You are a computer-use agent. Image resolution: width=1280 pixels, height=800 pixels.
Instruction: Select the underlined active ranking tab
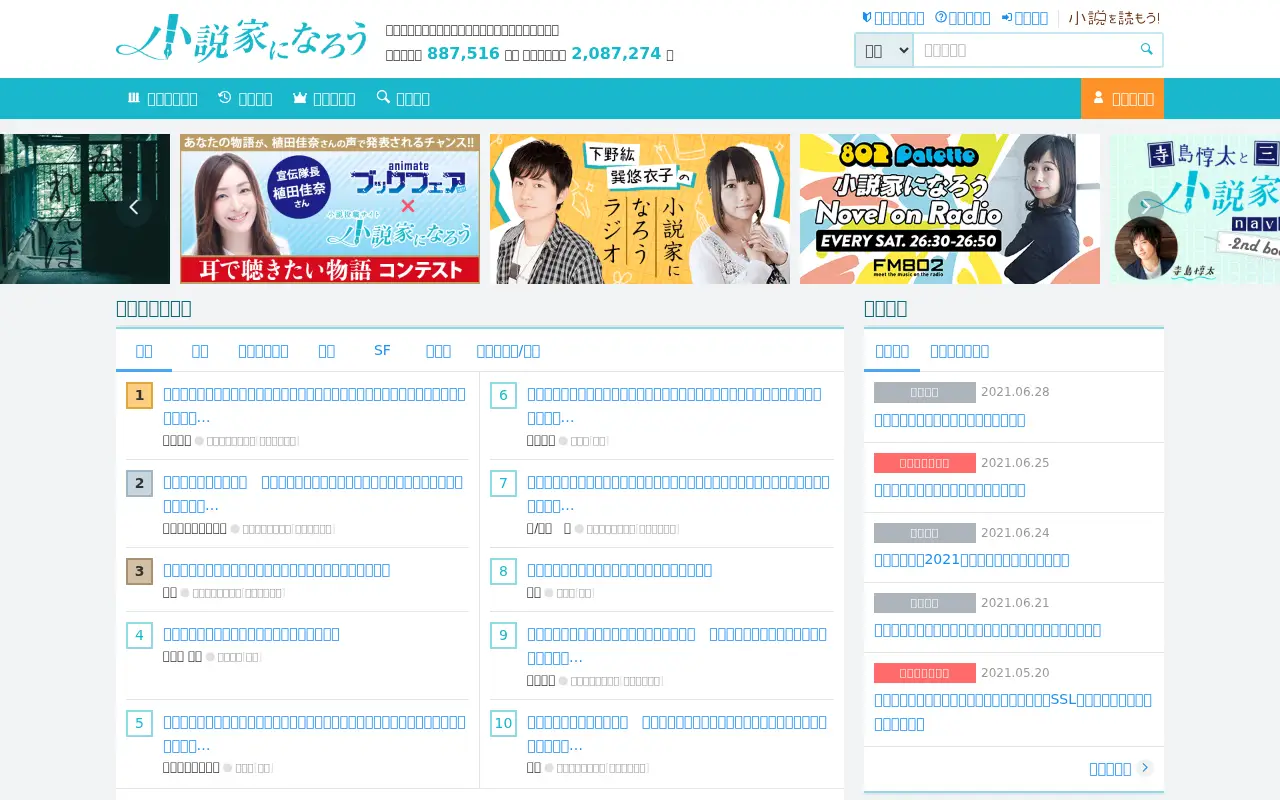(x=144, y=350)
